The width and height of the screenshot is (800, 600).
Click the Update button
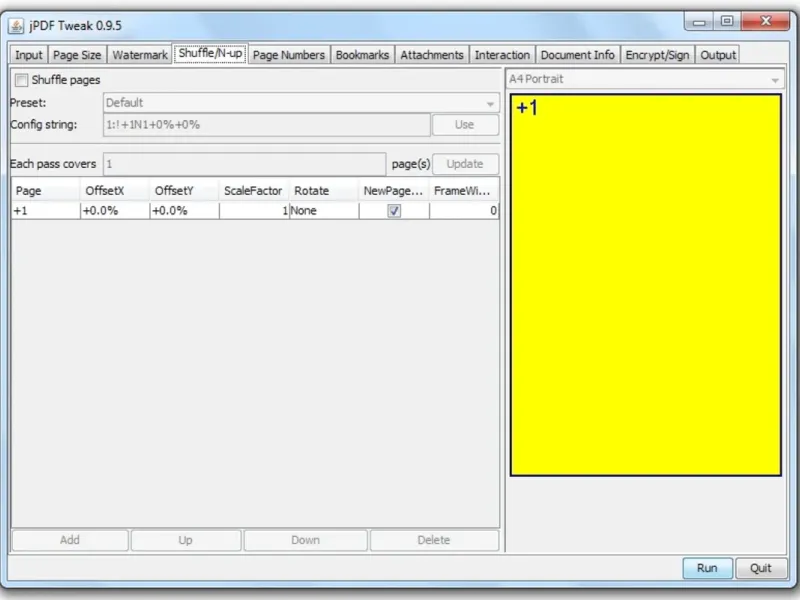click(465, 164)
